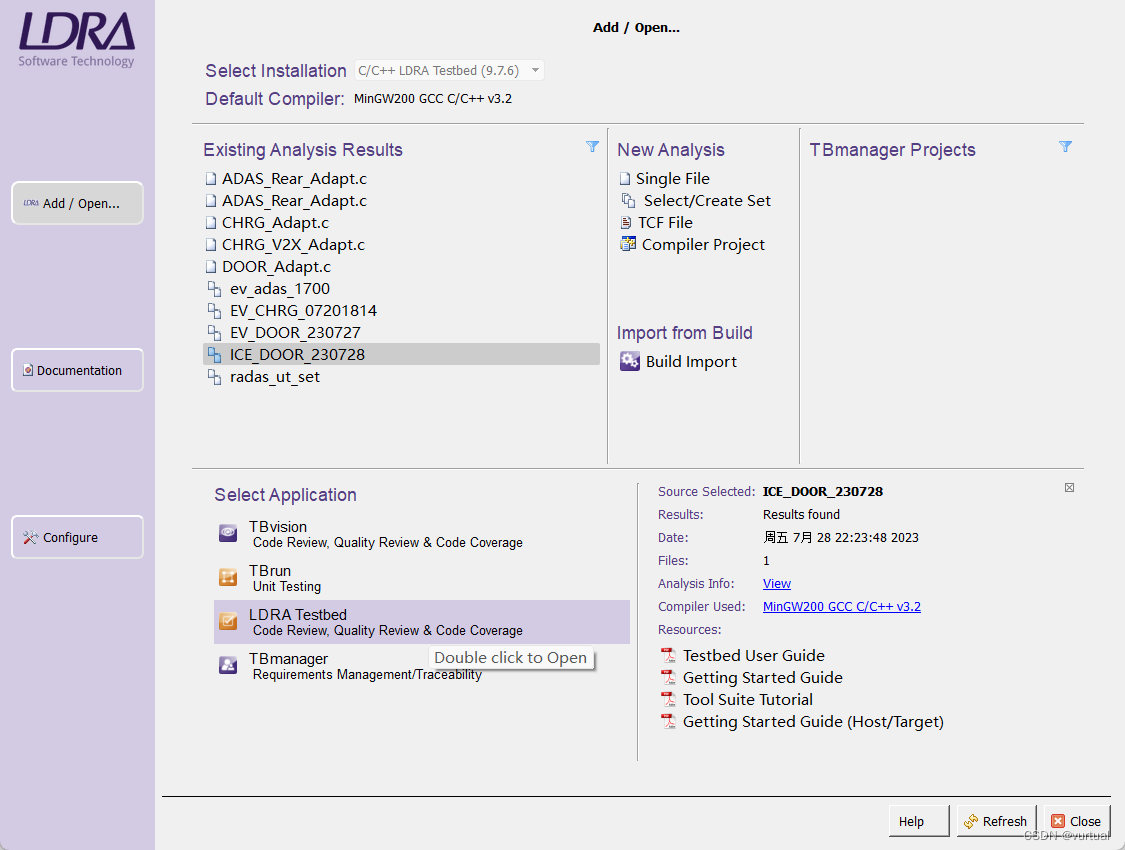Select the ICE_DOOR_230728 result row
Viewport: 1125px width, 850px height.
coord(402,354)
